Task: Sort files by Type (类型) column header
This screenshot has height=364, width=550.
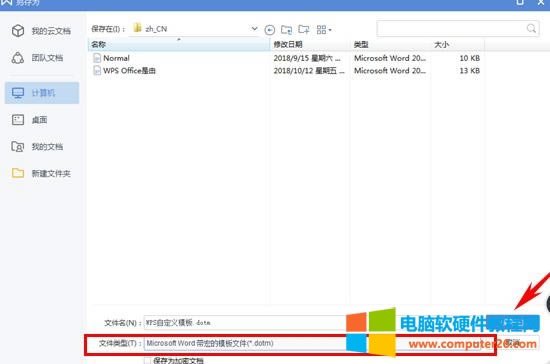Action: (390, 45)
